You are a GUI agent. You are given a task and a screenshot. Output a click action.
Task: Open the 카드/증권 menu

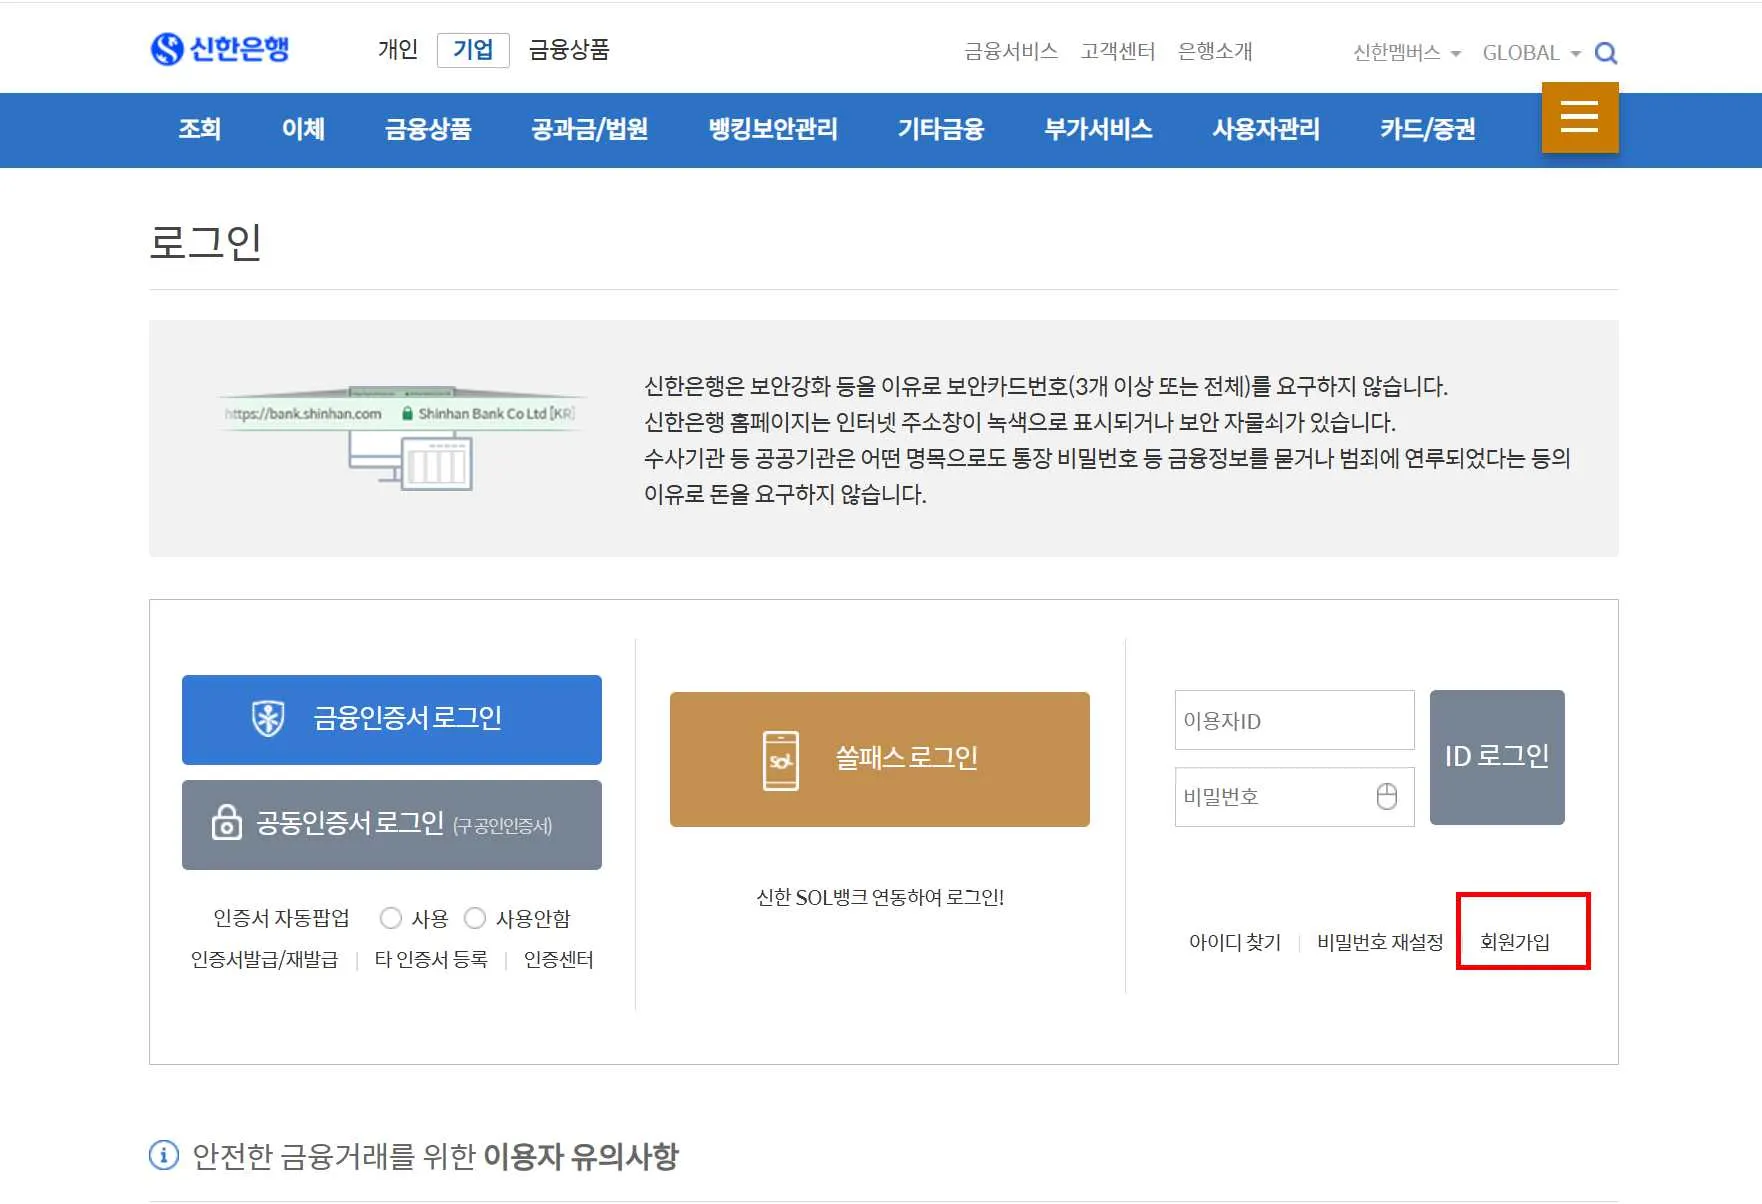[1428, 129]
